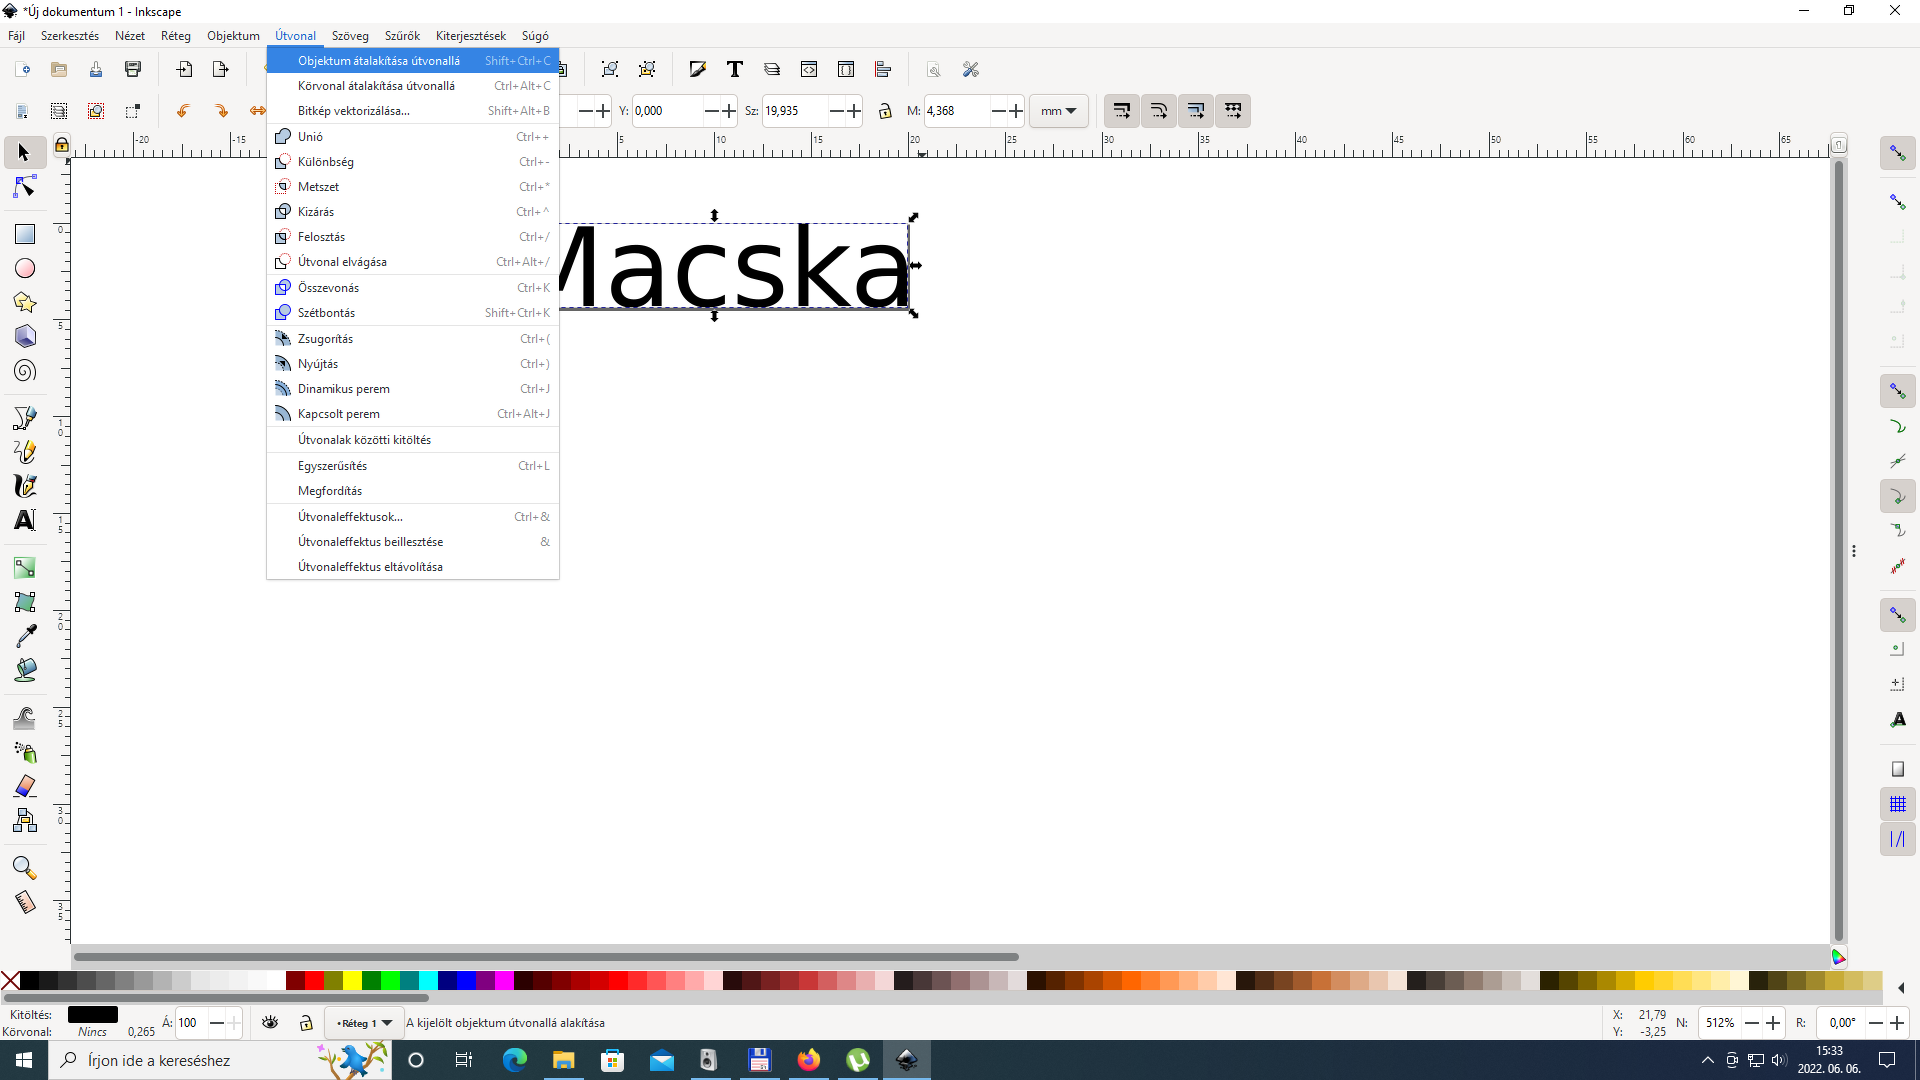
Task: Select the Spiral tool
Action: click(25, 371)
